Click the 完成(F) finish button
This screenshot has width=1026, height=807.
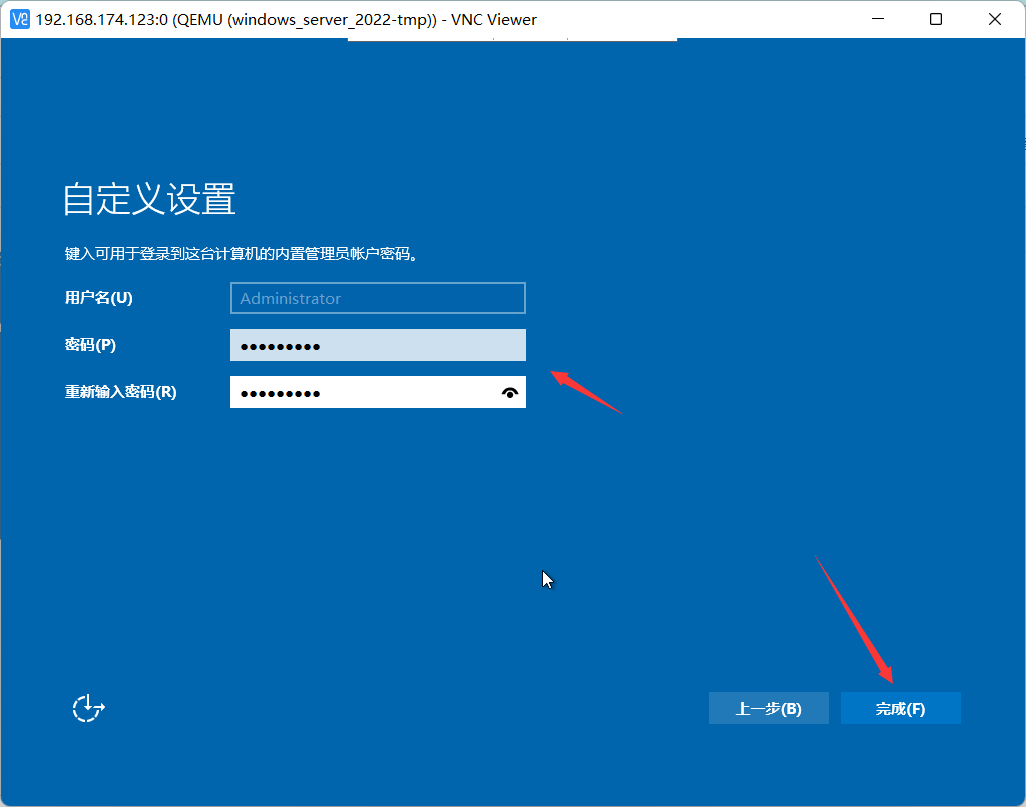(900, 708)
